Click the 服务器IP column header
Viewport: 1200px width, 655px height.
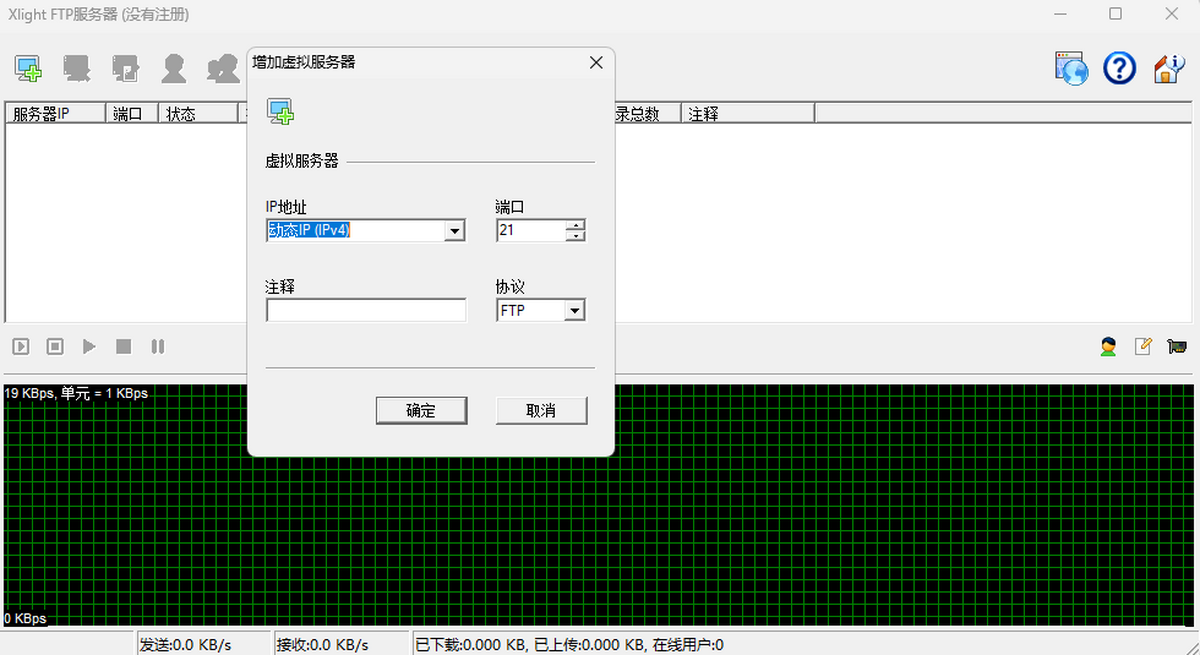pos(55,114)
